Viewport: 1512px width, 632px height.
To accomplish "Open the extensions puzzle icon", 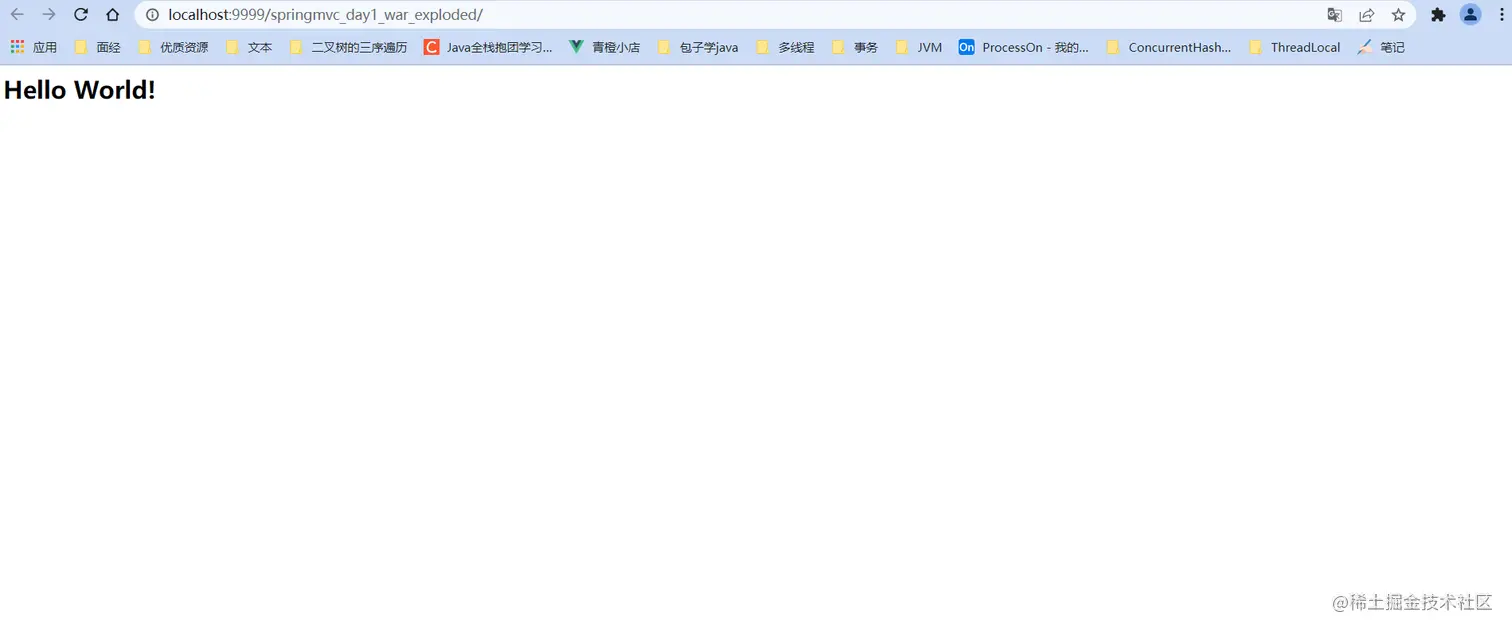I will [x=1438, y=15].
